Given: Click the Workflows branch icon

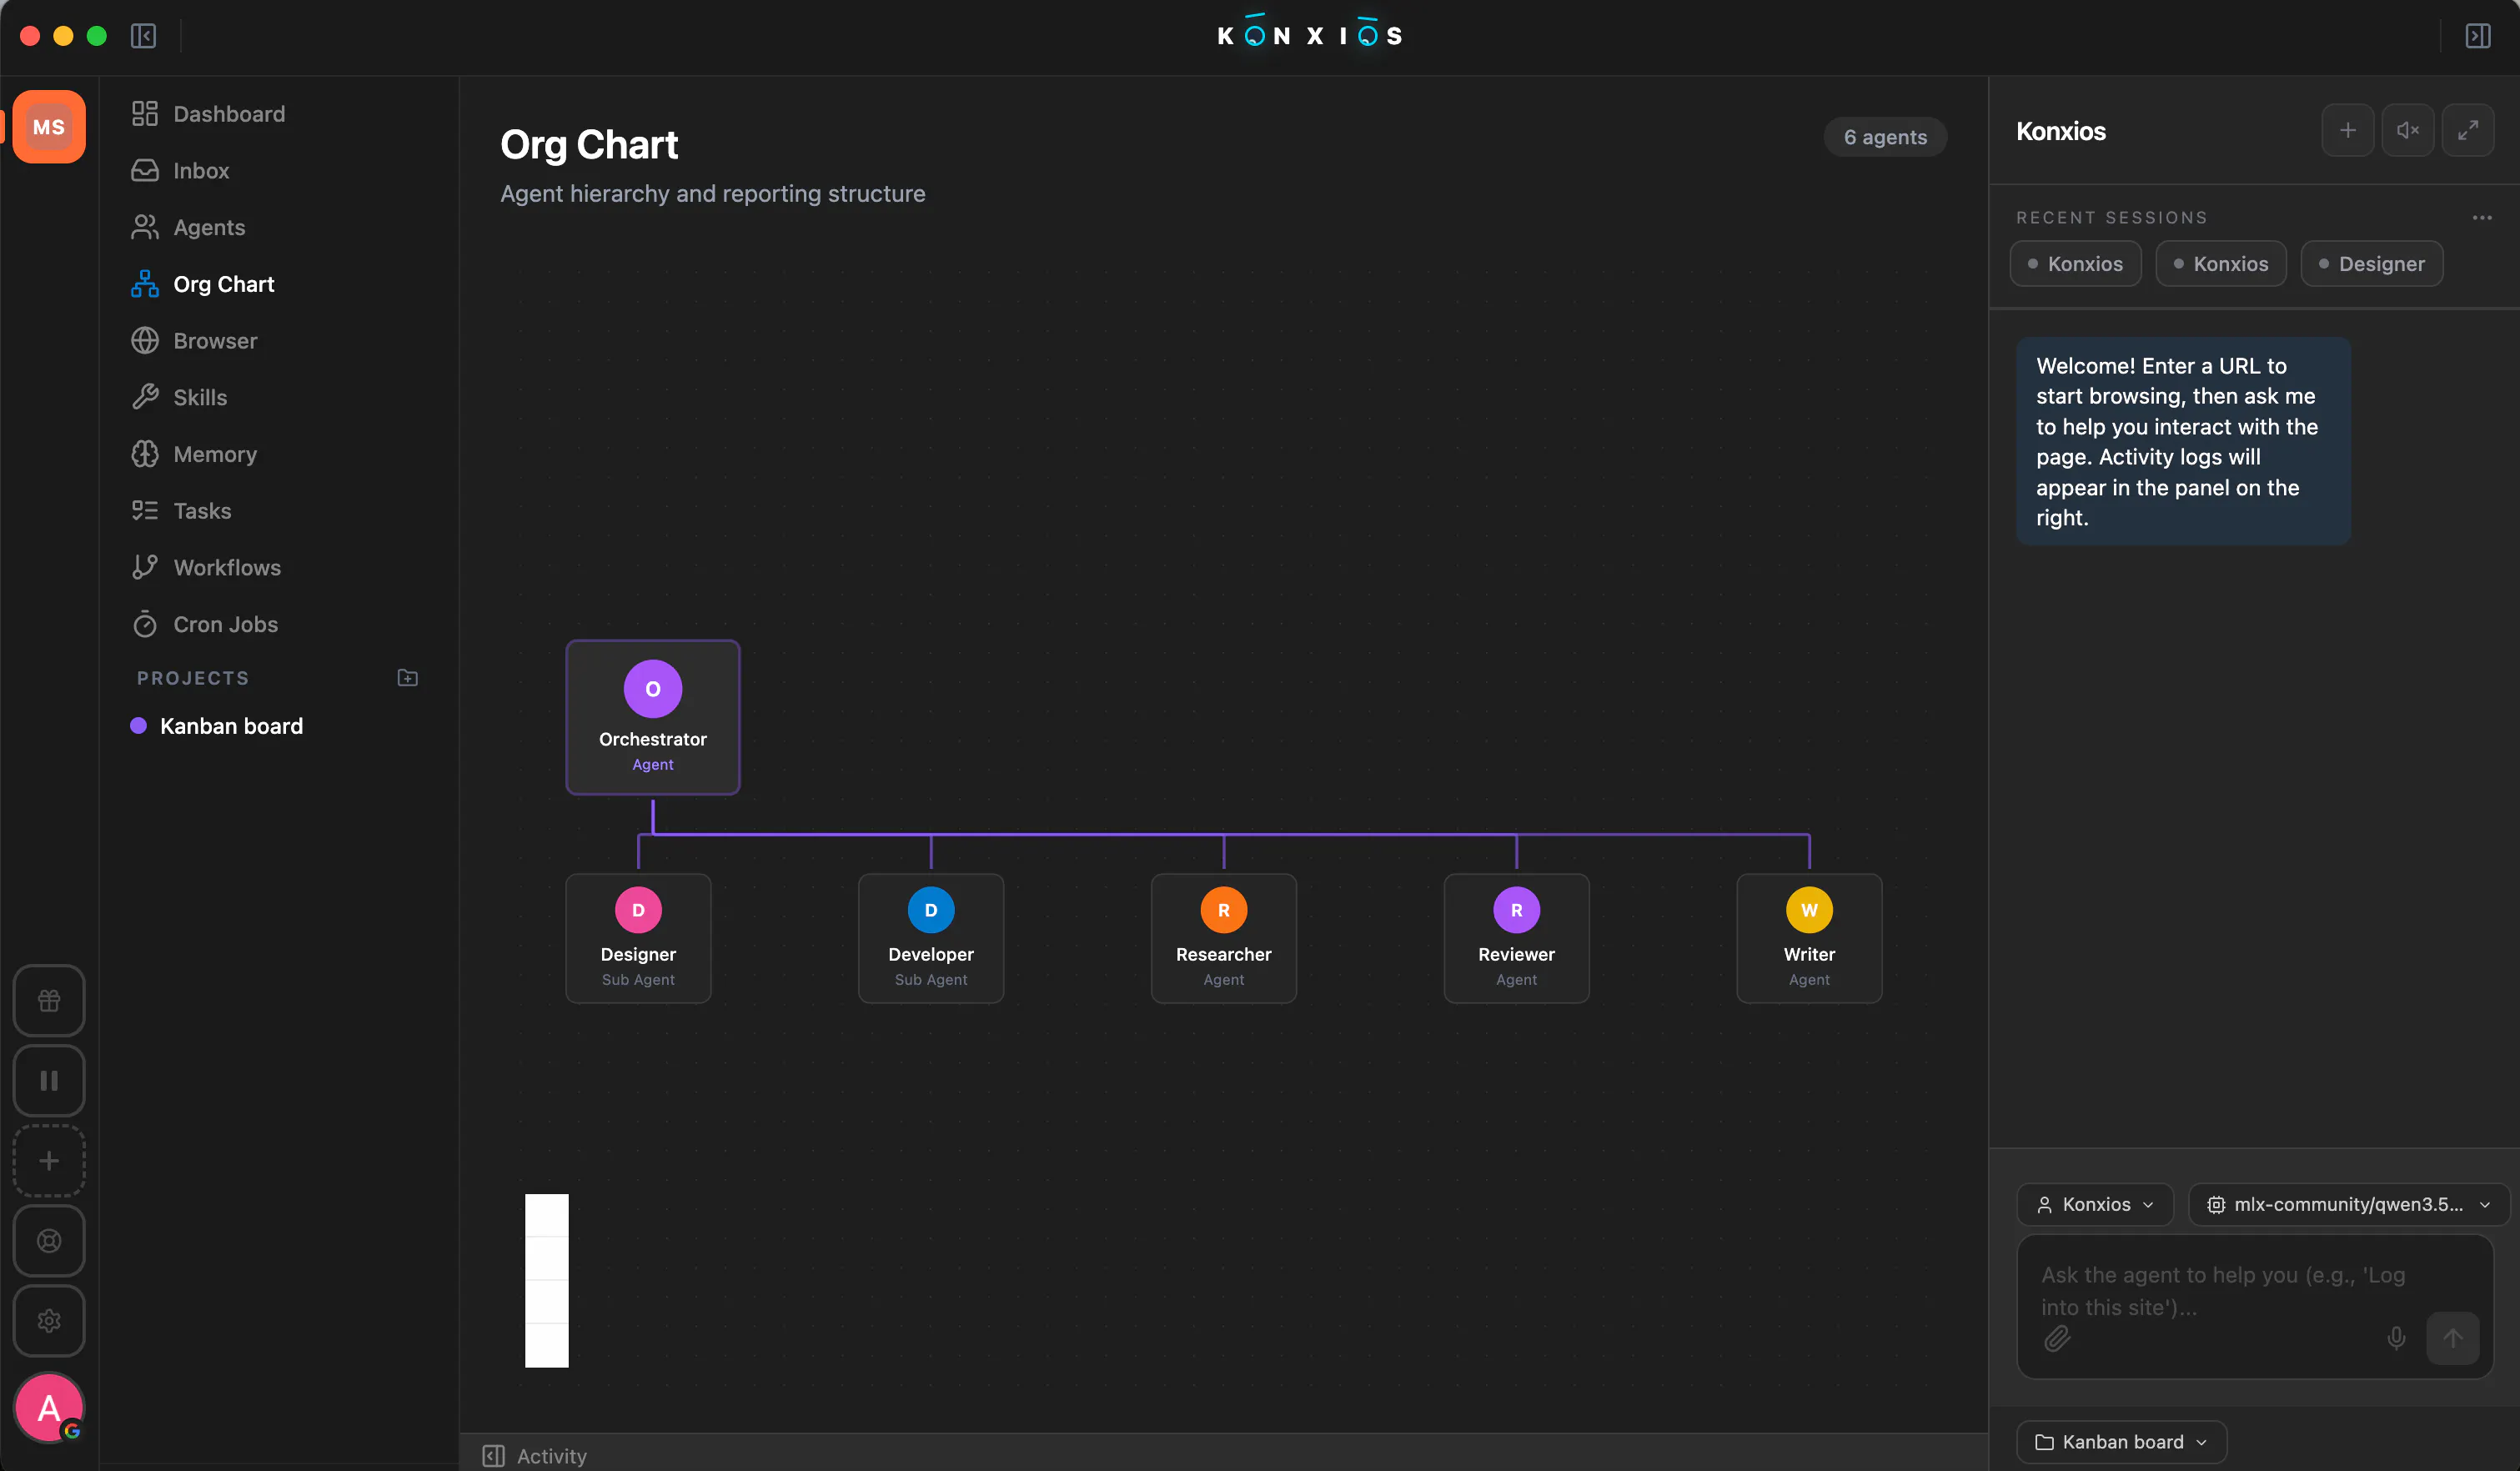Looking at the screenshot, I should click(x=145, y=567).
